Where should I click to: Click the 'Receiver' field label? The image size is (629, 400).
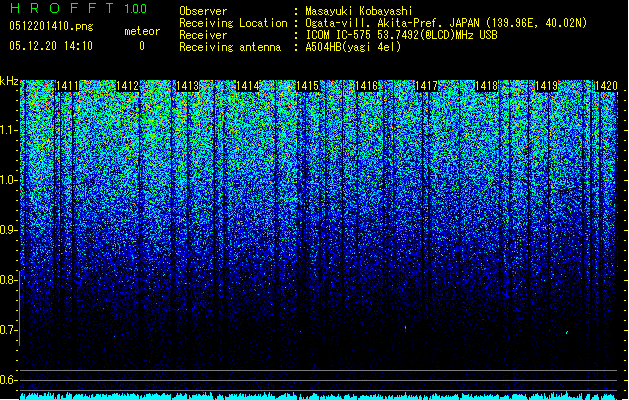coord(203,35)
